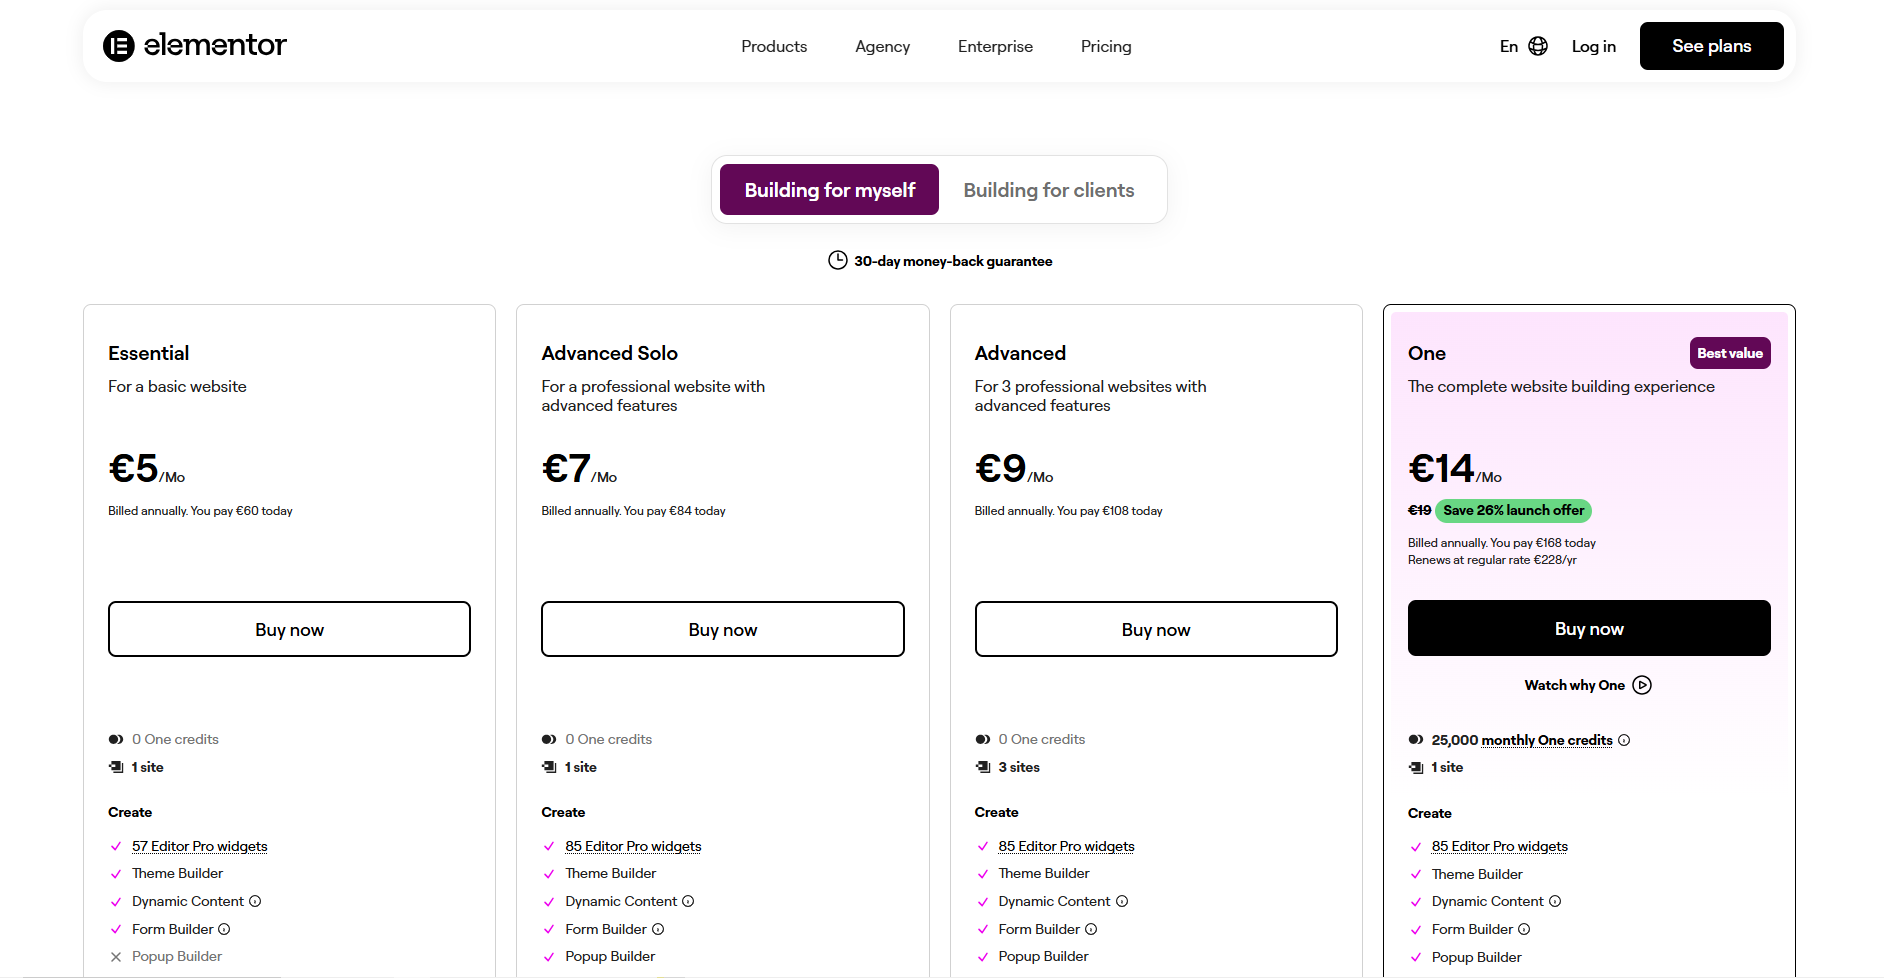This screenshot has height=978, width=1884.
Task: Click Watch why One link
Action: tap(1574, 685)
